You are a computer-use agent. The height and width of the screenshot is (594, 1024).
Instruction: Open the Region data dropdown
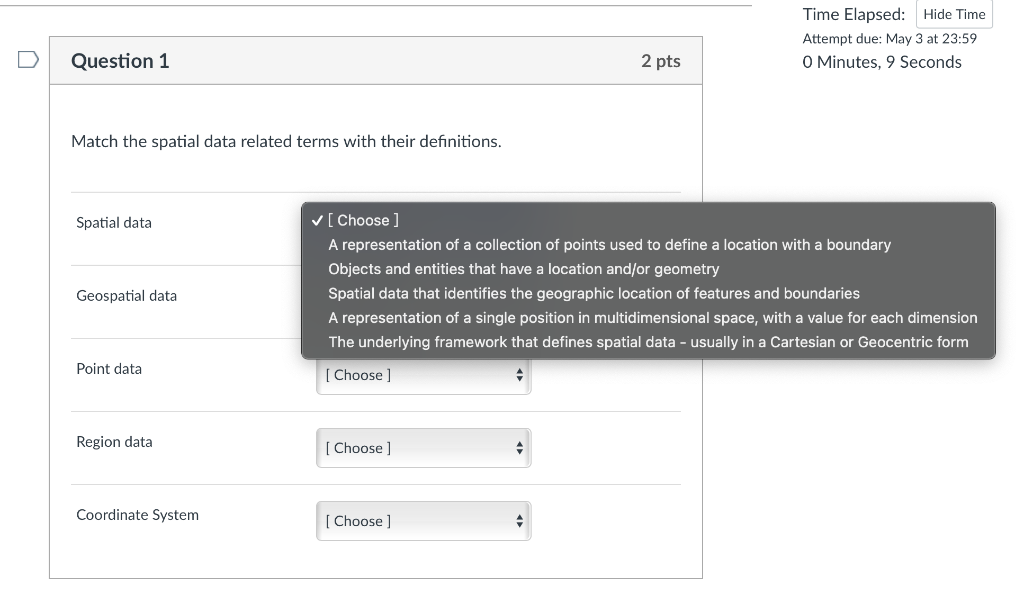pos(424,448)
